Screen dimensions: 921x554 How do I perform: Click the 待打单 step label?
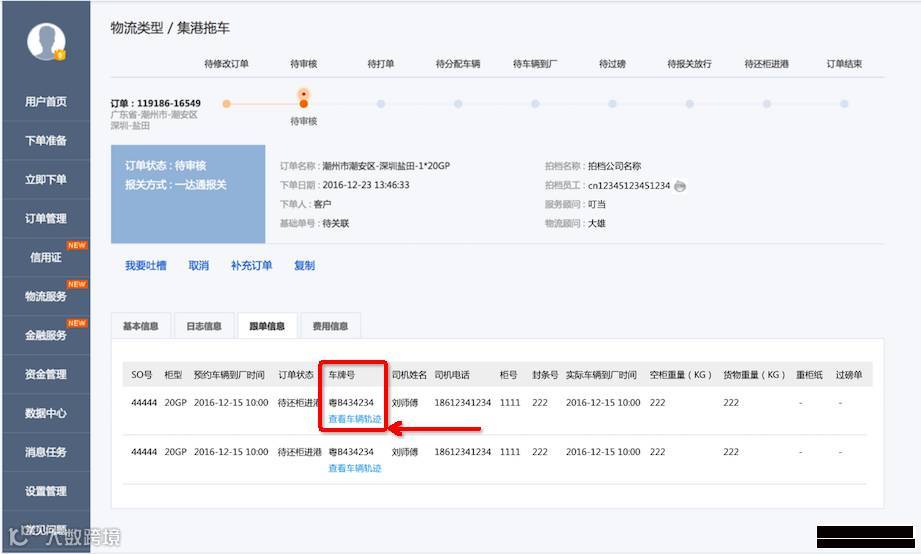381,64
